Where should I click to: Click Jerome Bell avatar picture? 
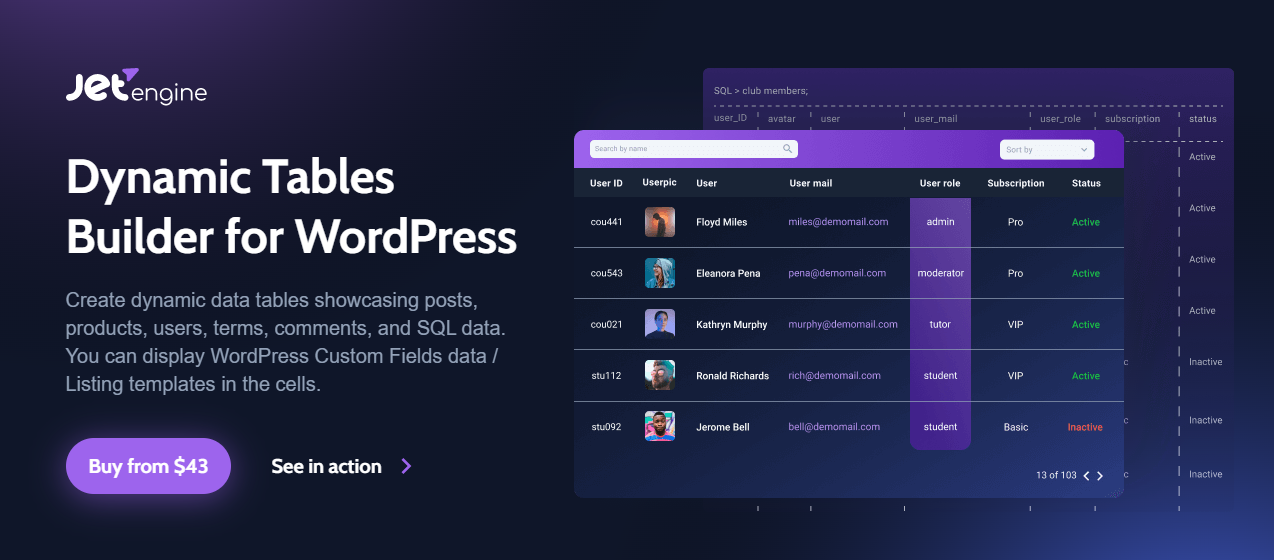pos(660,427)
